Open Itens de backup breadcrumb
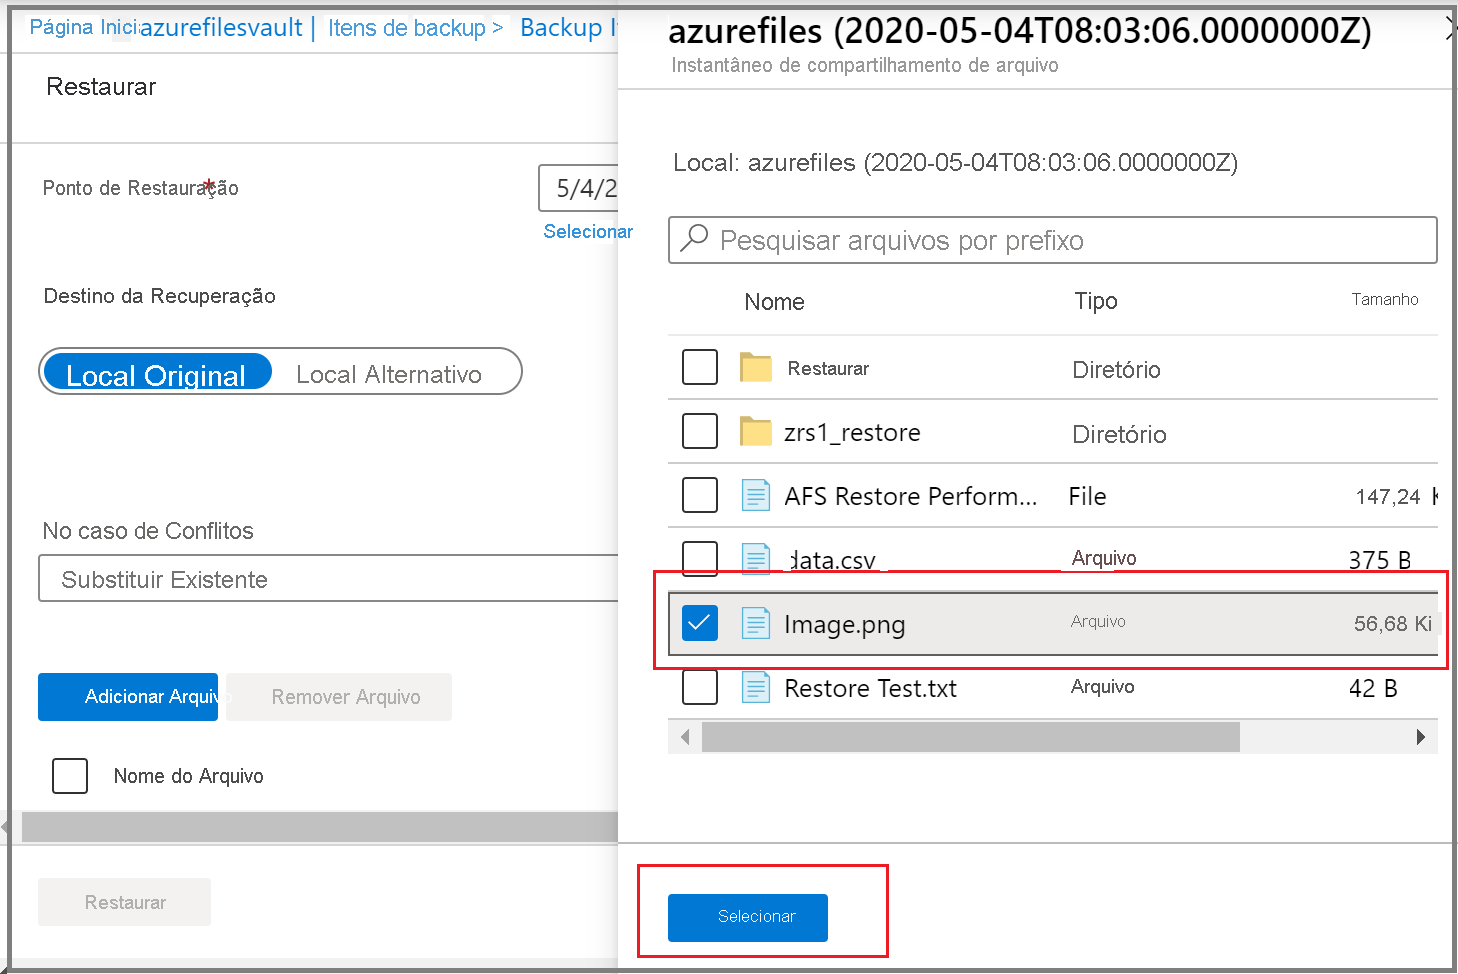The height and width of the screenshot is (974, 1458). (407, 28)
